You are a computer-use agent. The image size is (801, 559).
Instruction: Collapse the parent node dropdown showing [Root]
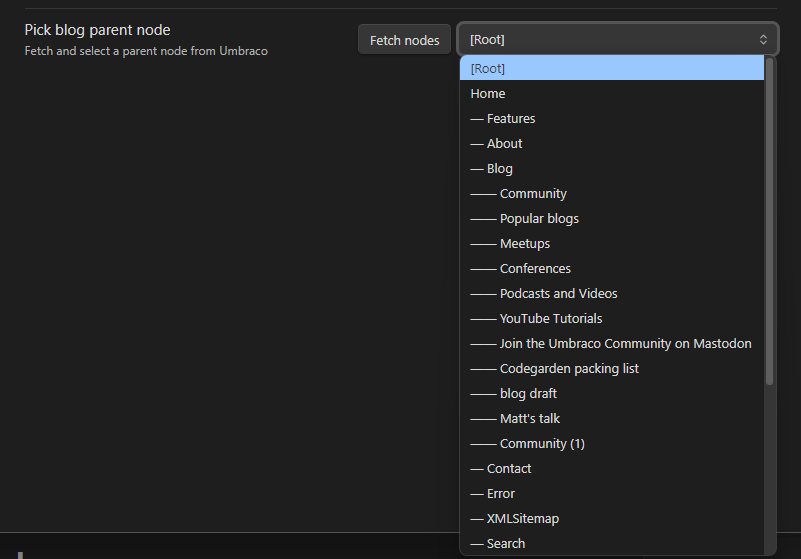click(x=617, y=40)
